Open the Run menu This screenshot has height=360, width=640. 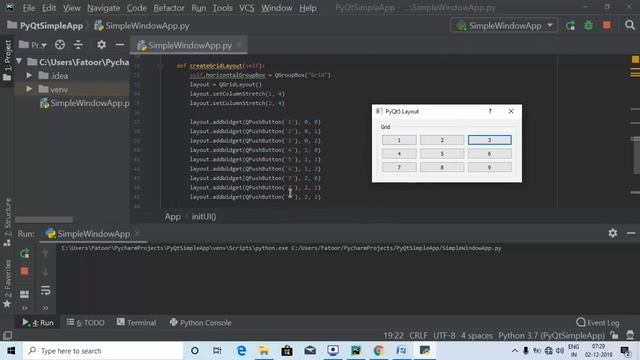click(198, 8)
